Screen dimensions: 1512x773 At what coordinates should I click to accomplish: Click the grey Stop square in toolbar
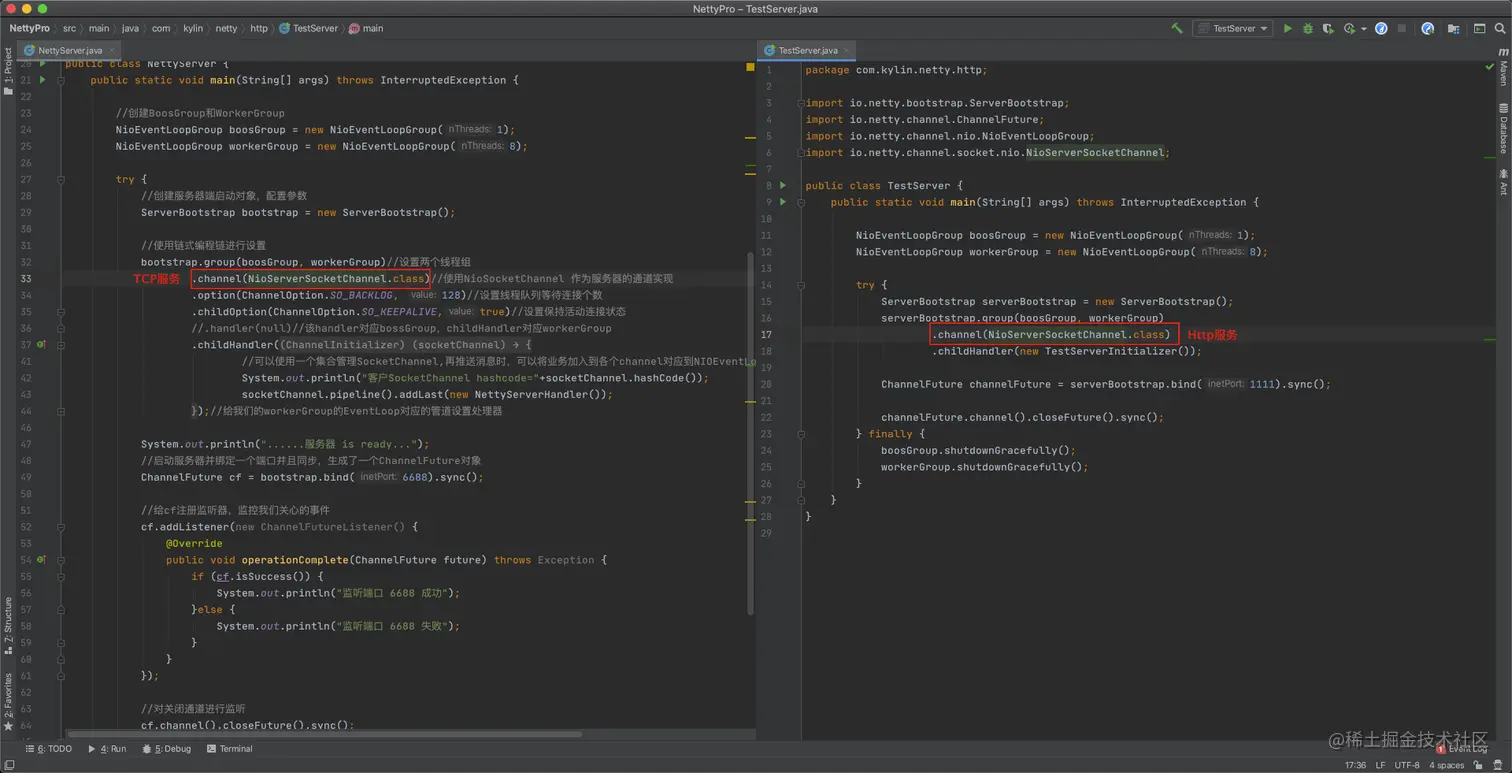click(1403, 29)
